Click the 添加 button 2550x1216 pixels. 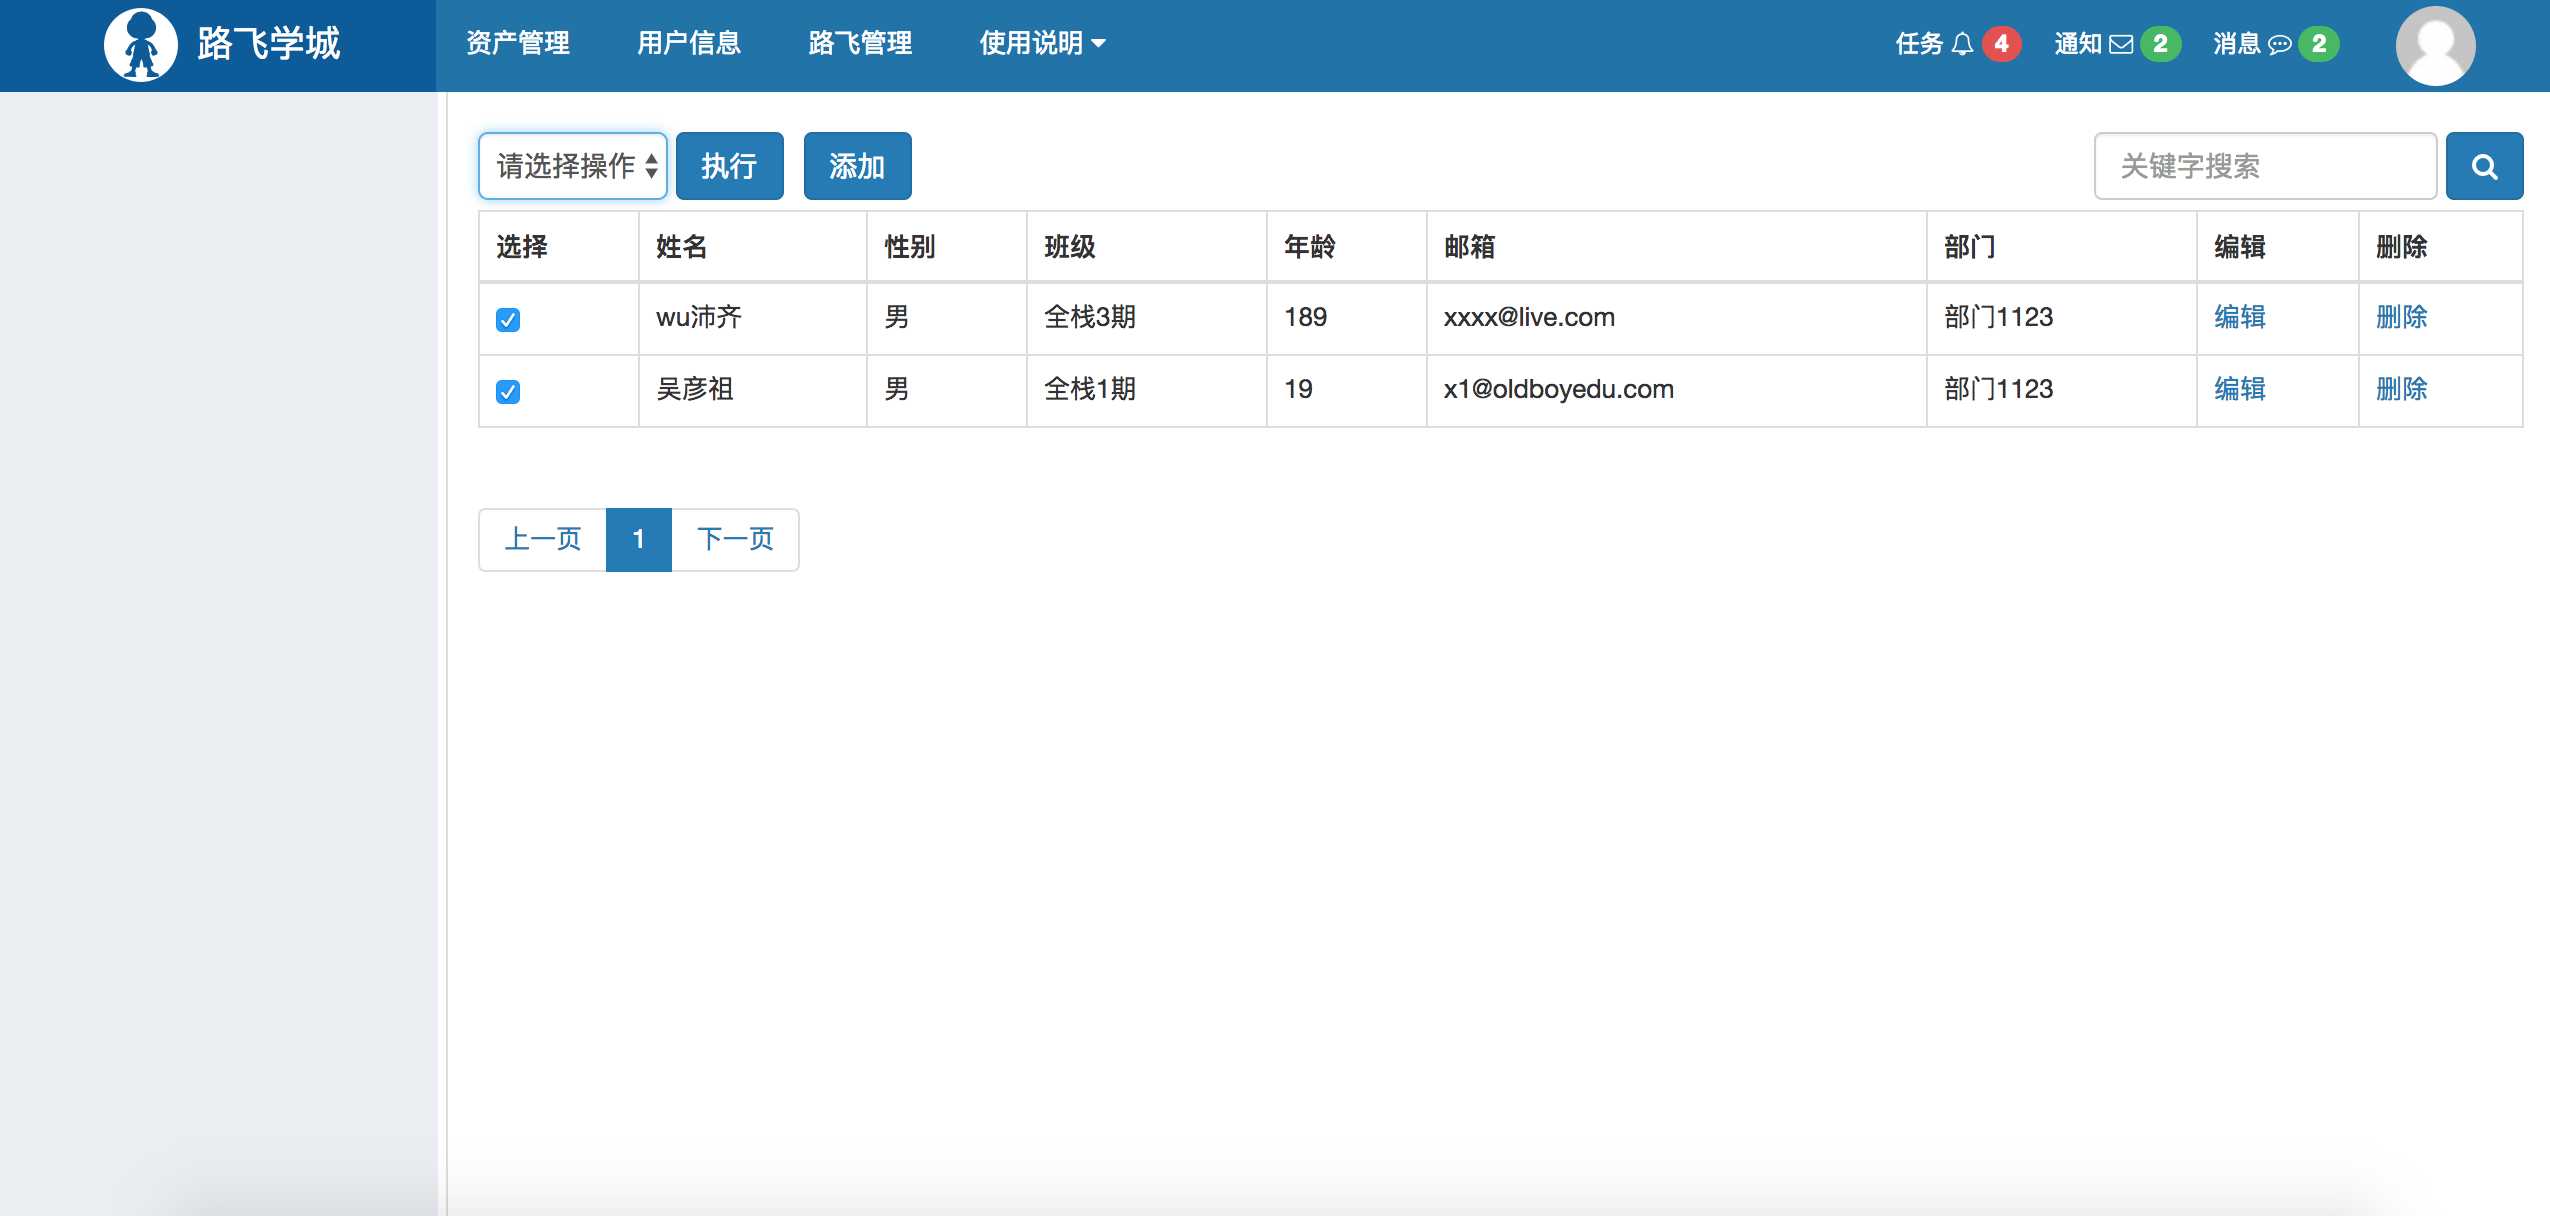(857, 166)
